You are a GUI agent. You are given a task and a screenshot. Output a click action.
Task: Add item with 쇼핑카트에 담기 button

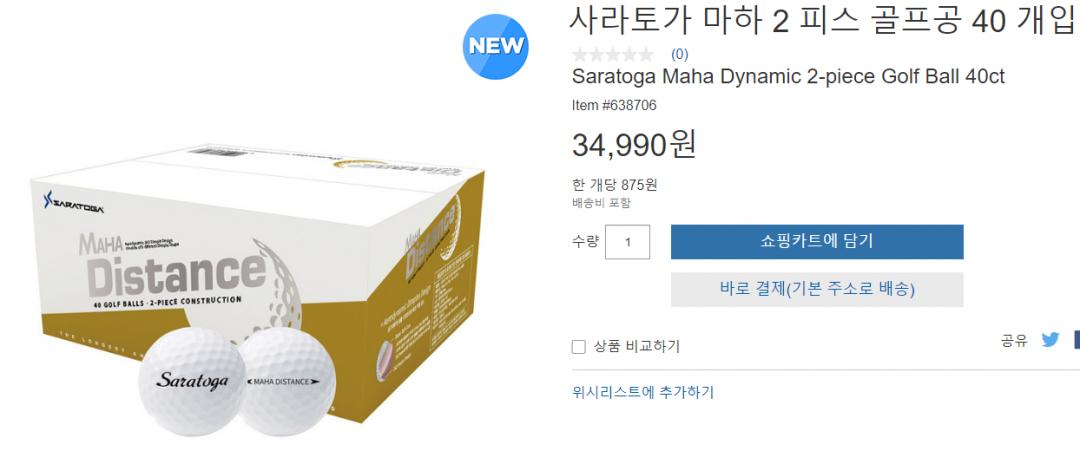817,242
